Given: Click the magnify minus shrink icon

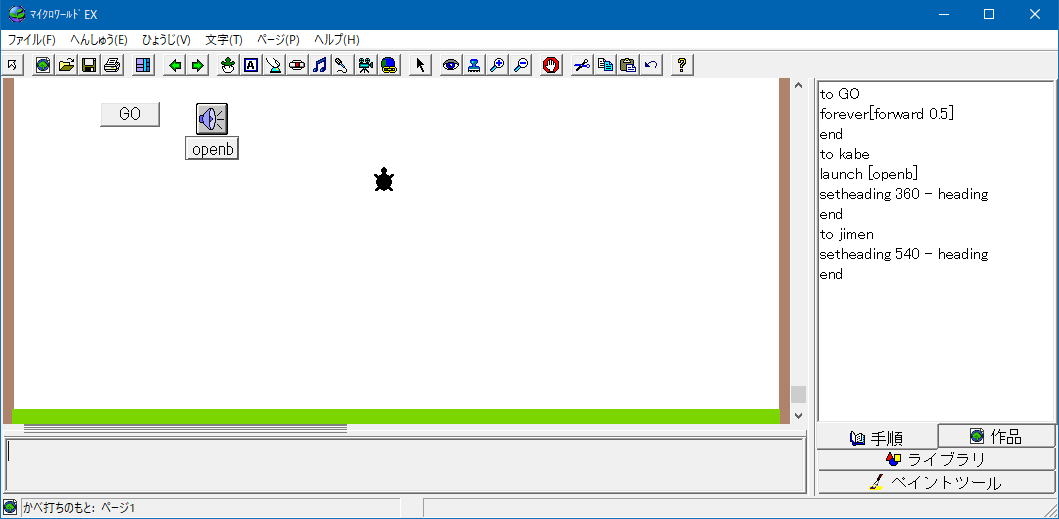Looking at the screenshot, I should 520,66.
